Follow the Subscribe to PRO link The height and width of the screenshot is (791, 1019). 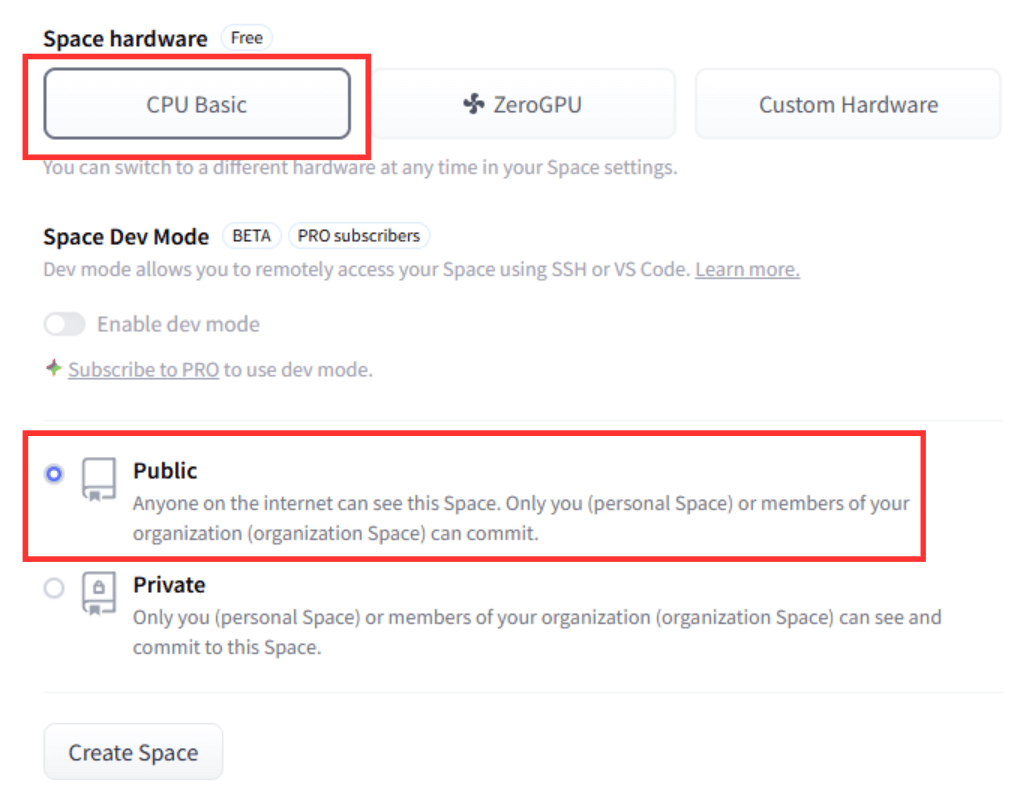coord(143,369)
